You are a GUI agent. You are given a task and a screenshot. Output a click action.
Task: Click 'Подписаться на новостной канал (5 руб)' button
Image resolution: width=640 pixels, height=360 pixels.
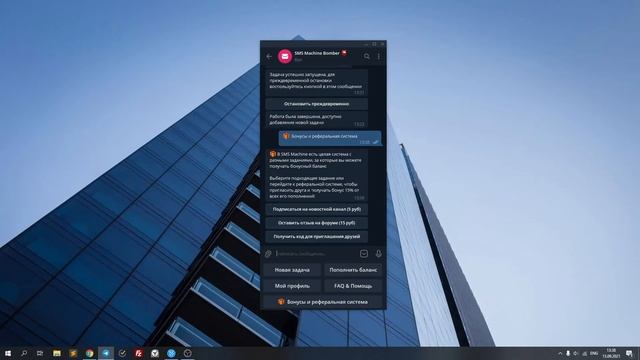[x=316, y=209]
